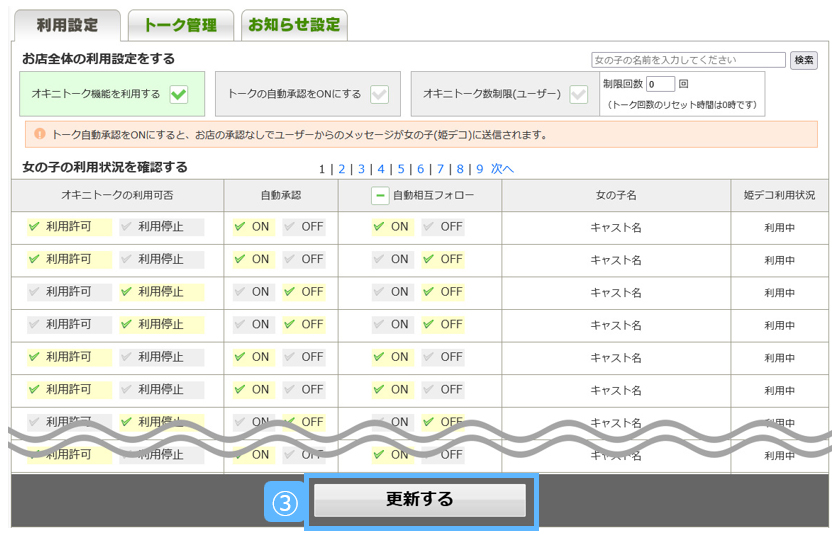Toggle オキニトーク数制限(ユーザー) checkbox
The image size is (837, 535).
click(578, 94)
